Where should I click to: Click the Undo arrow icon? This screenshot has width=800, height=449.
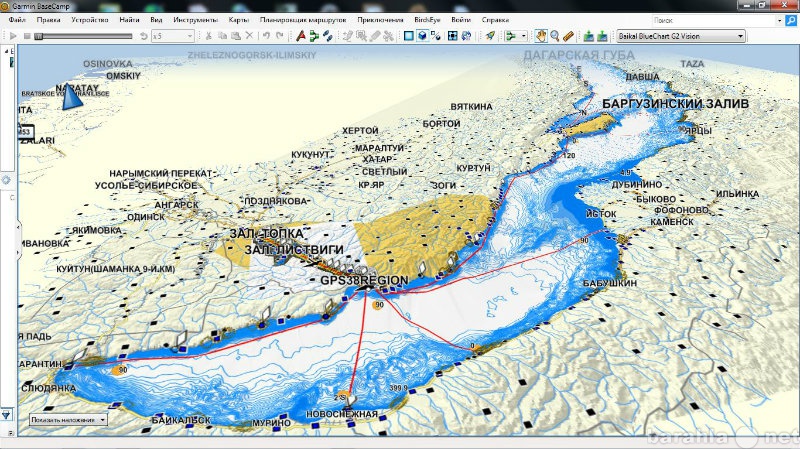tap(266, 36)
